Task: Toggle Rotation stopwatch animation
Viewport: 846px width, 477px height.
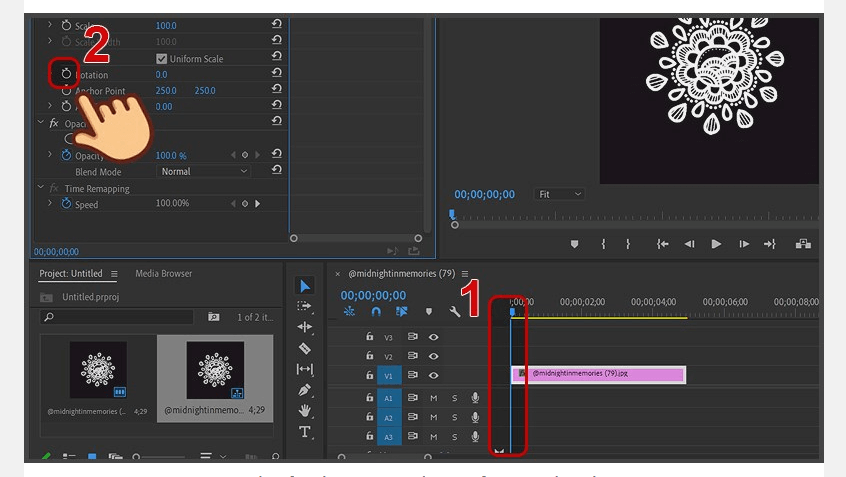Action: coord(66,74)
